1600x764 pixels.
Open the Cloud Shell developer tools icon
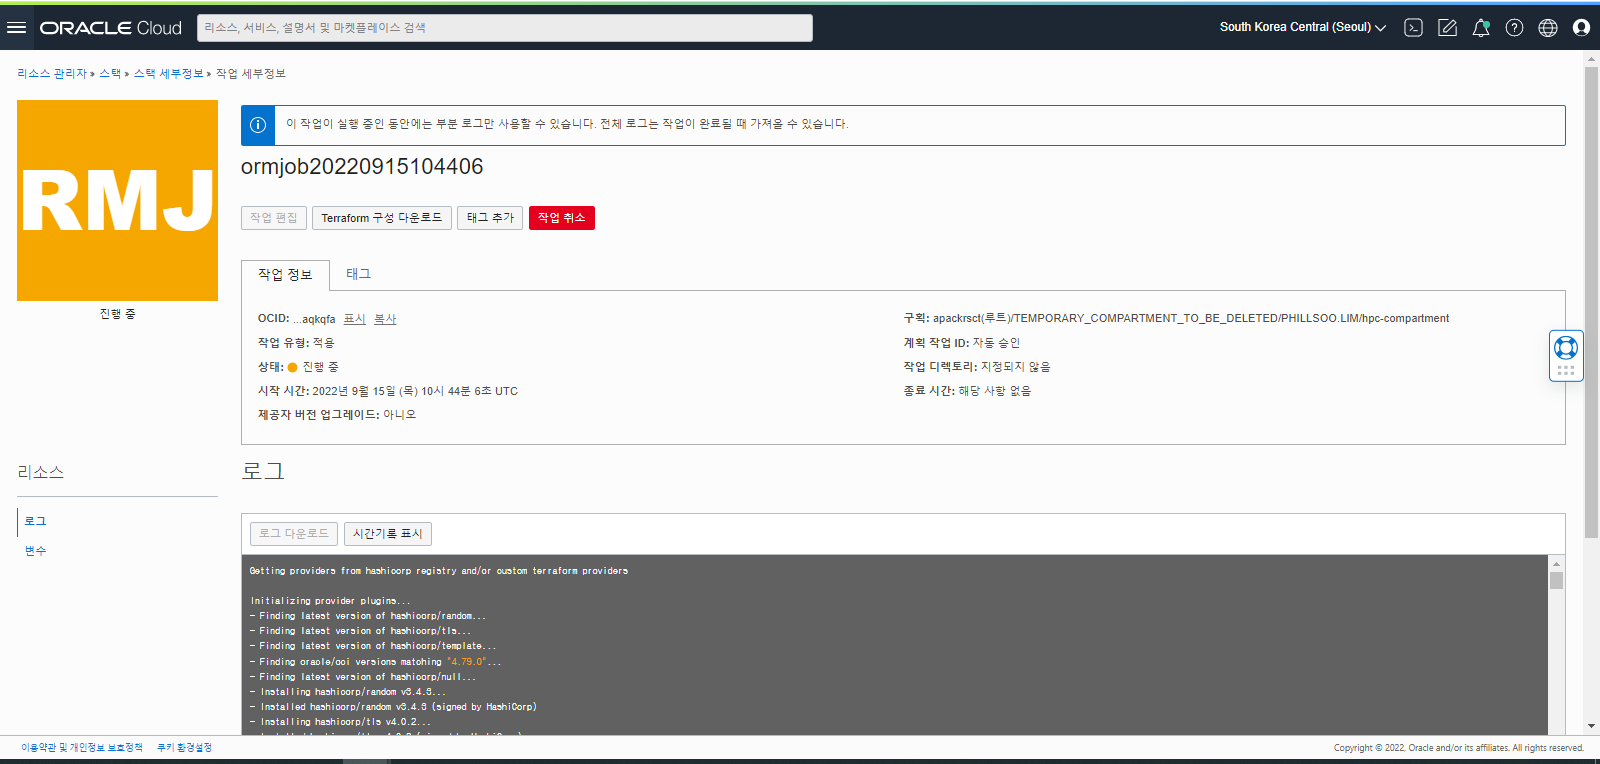click(x=1413, y=28)
